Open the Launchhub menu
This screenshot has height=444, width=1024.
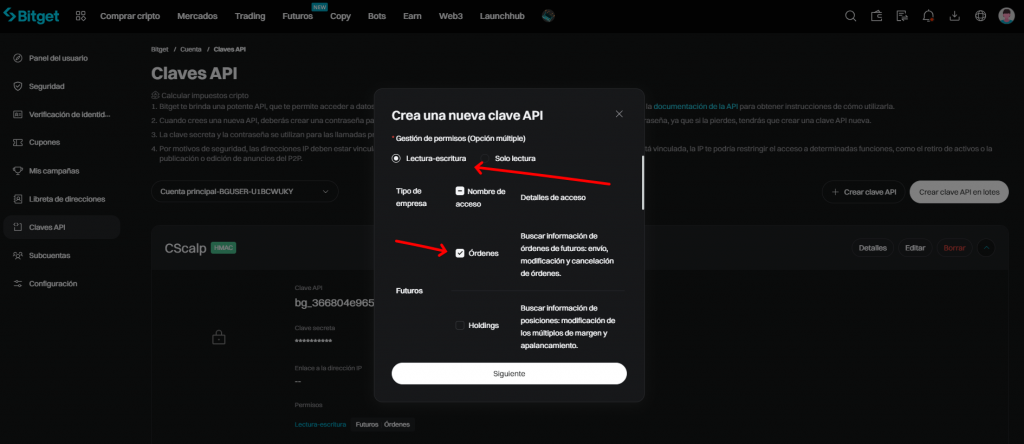[x=502, y=16]
